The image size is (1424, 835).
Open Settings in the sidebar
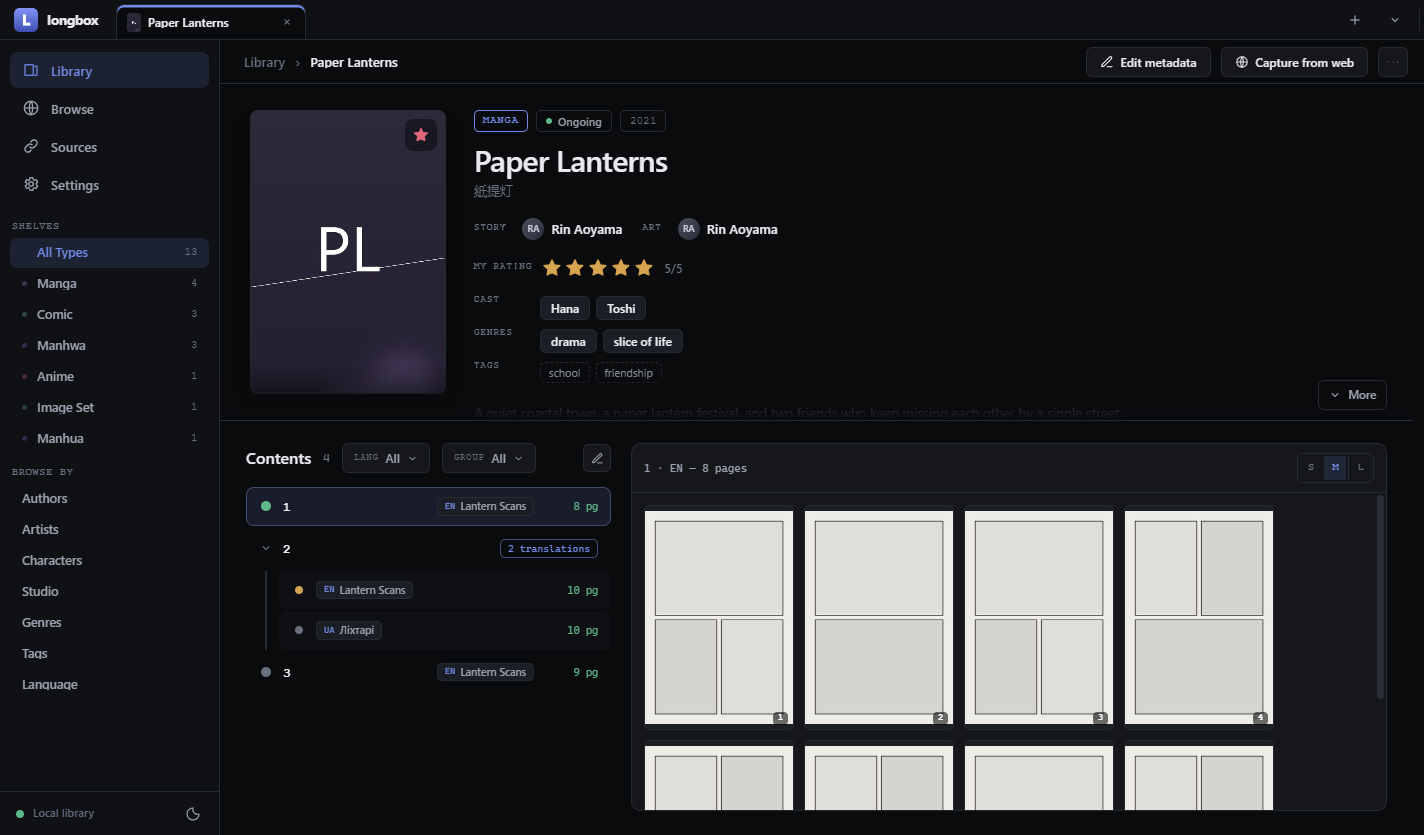tap(109, 185)
